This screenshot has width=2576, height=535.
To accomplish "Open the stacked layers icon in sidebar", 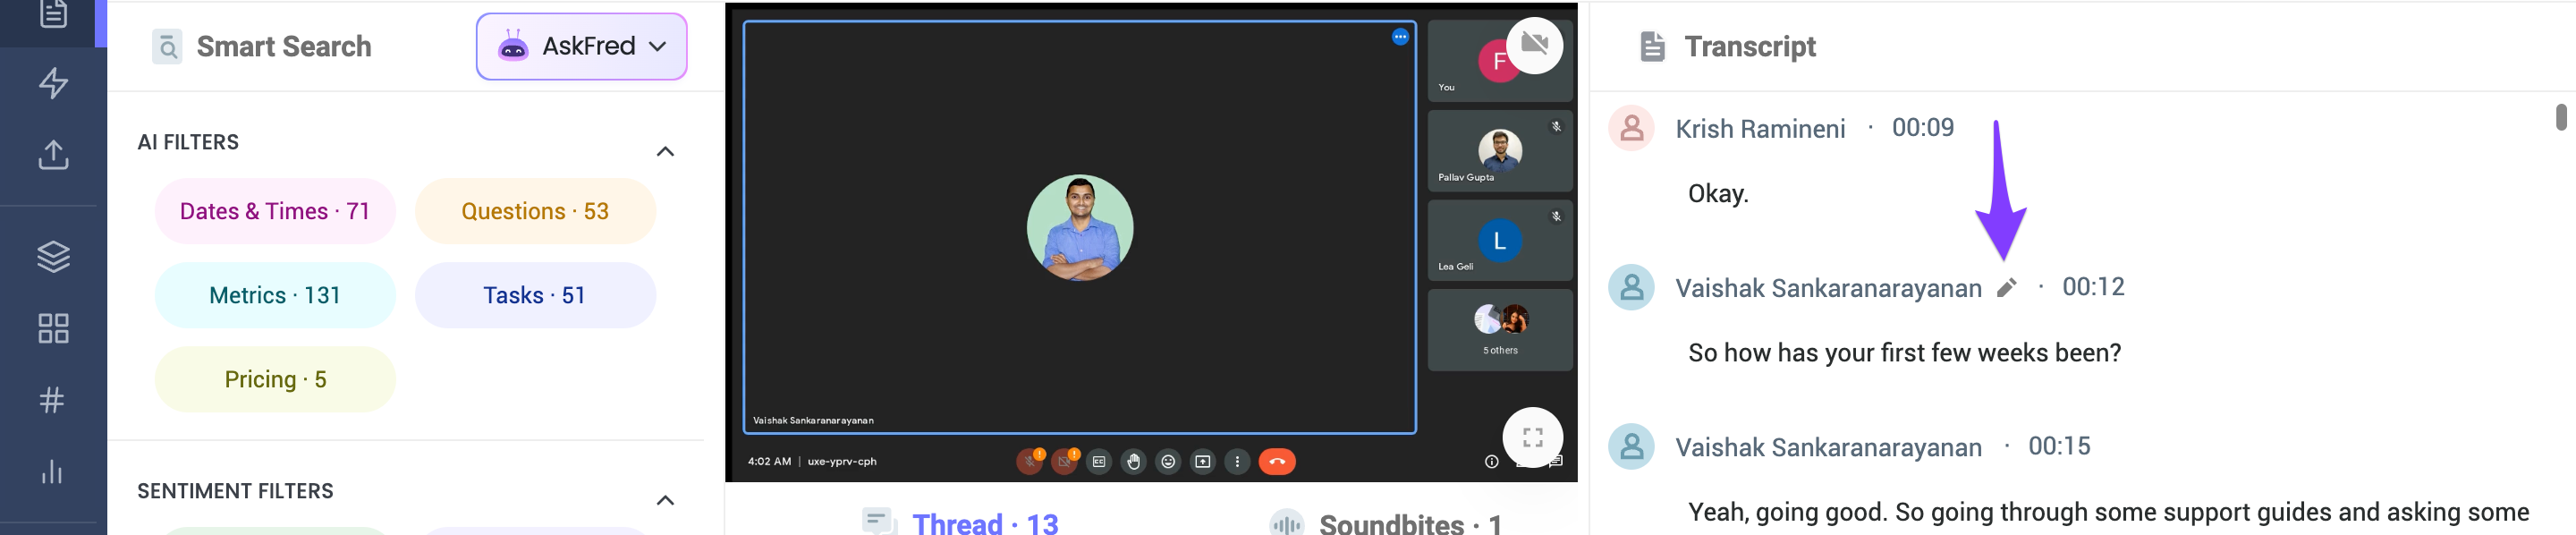I will pos(53,257).
